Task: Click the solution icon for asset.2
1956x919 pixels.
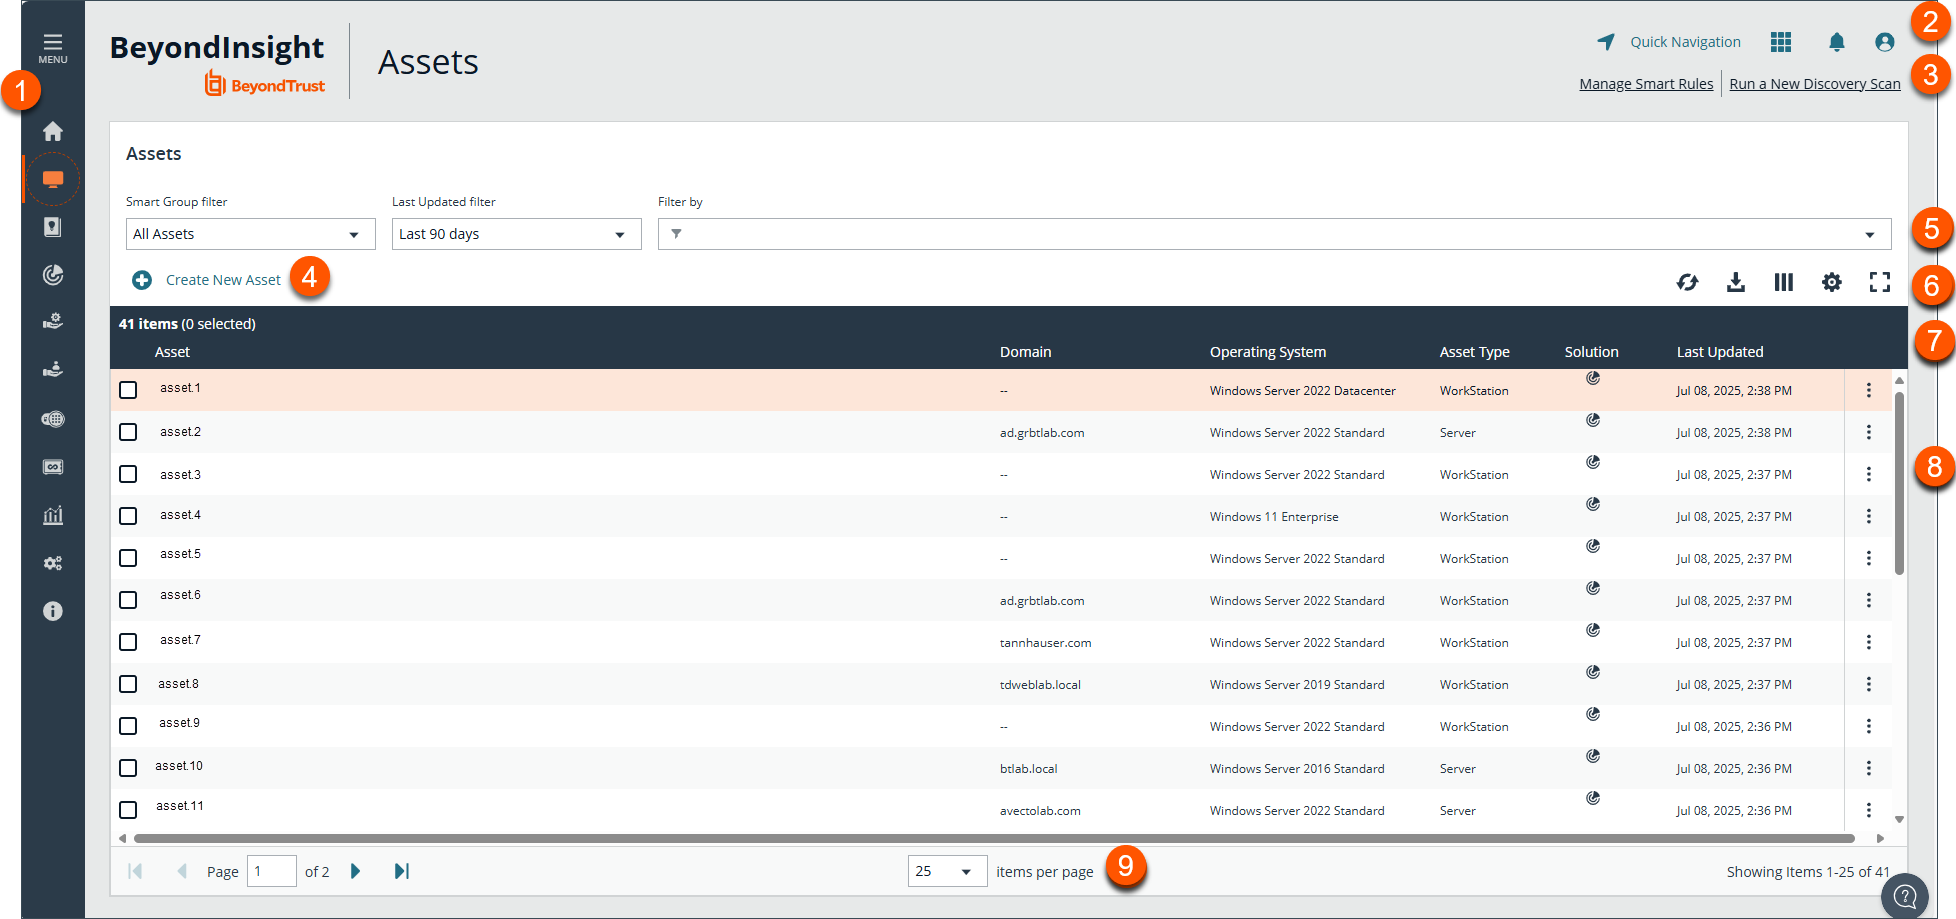Action: click(x=1593, y=420)
